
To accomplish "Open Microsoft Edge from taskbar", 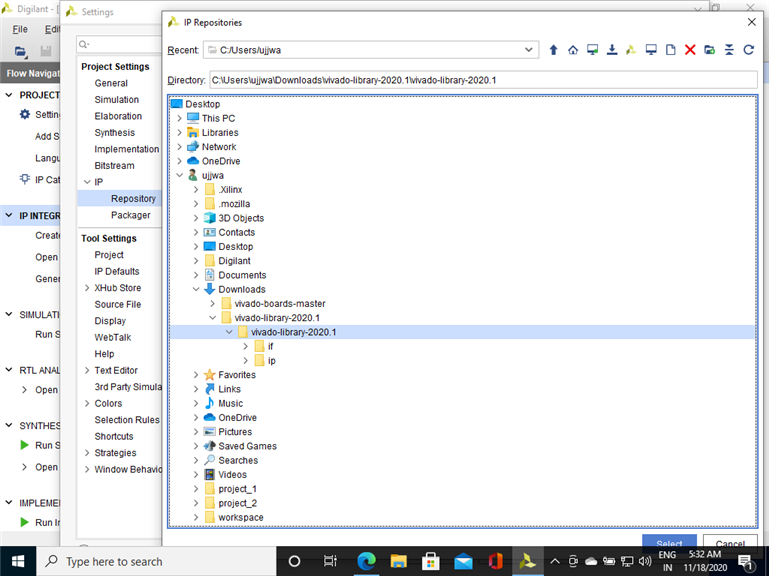I will pyautogui.click(x=366, y=561).
